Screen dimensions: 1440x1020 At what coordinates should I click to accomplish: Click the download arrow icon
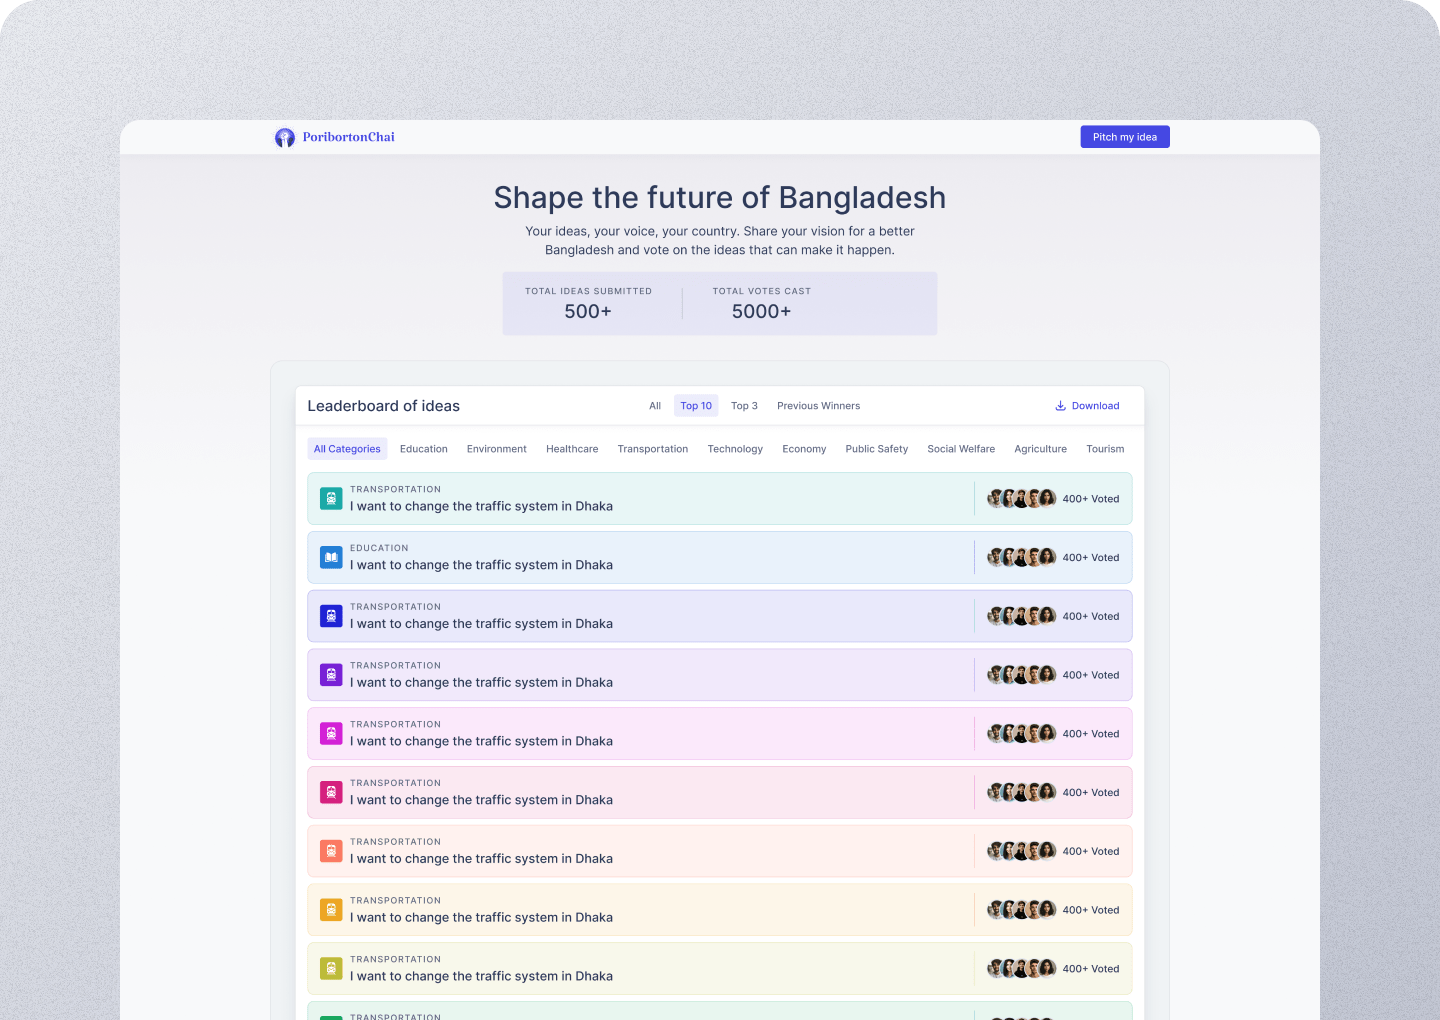point(1060,406)
